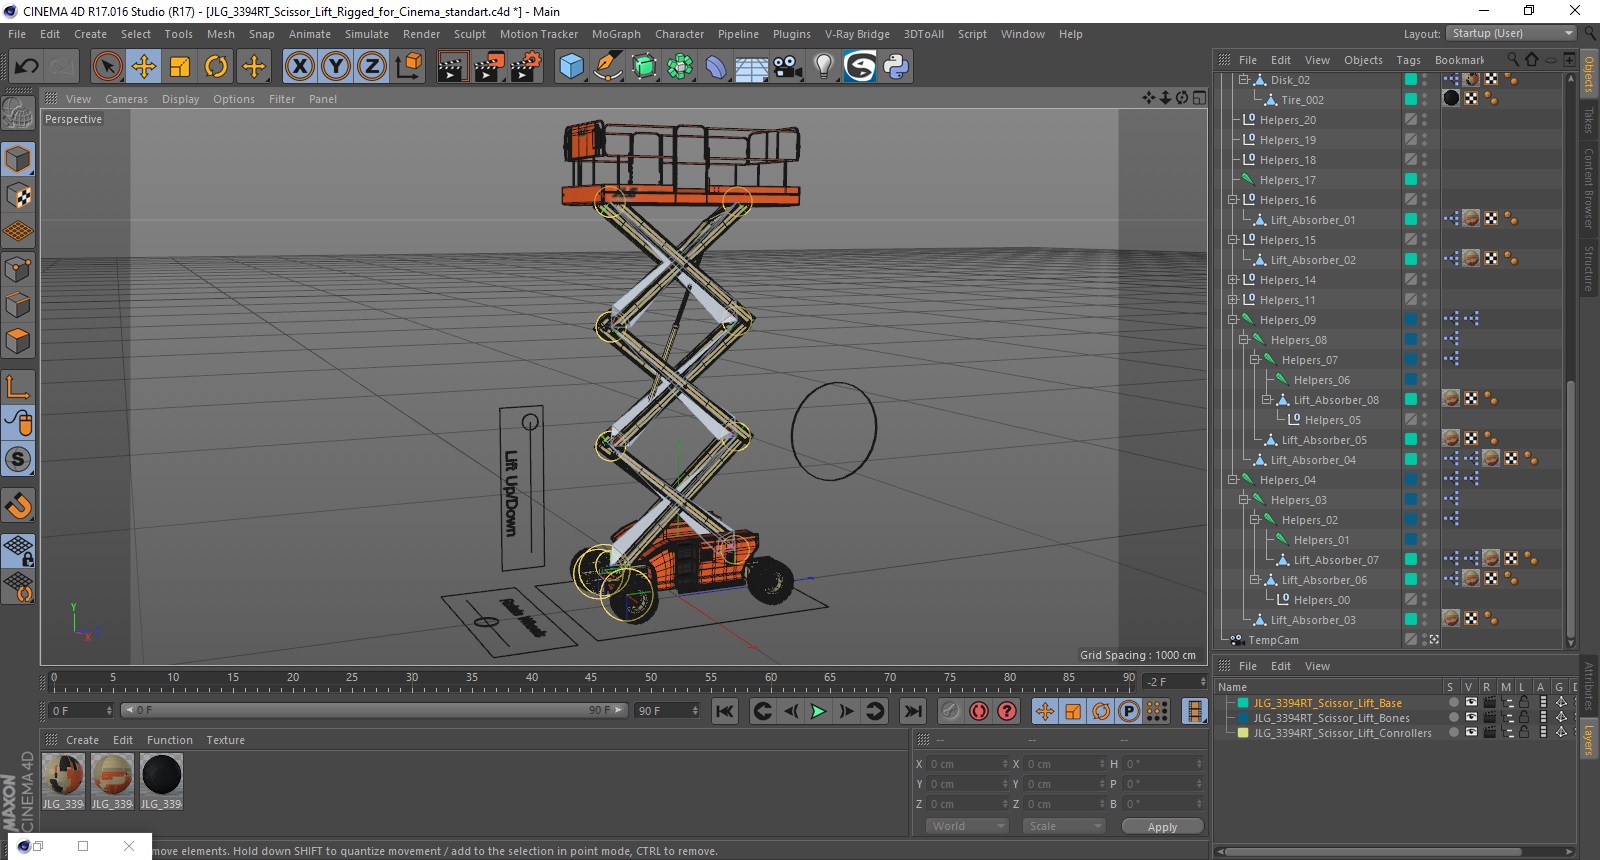Open the viewport Cameras menu

(126, 99)
